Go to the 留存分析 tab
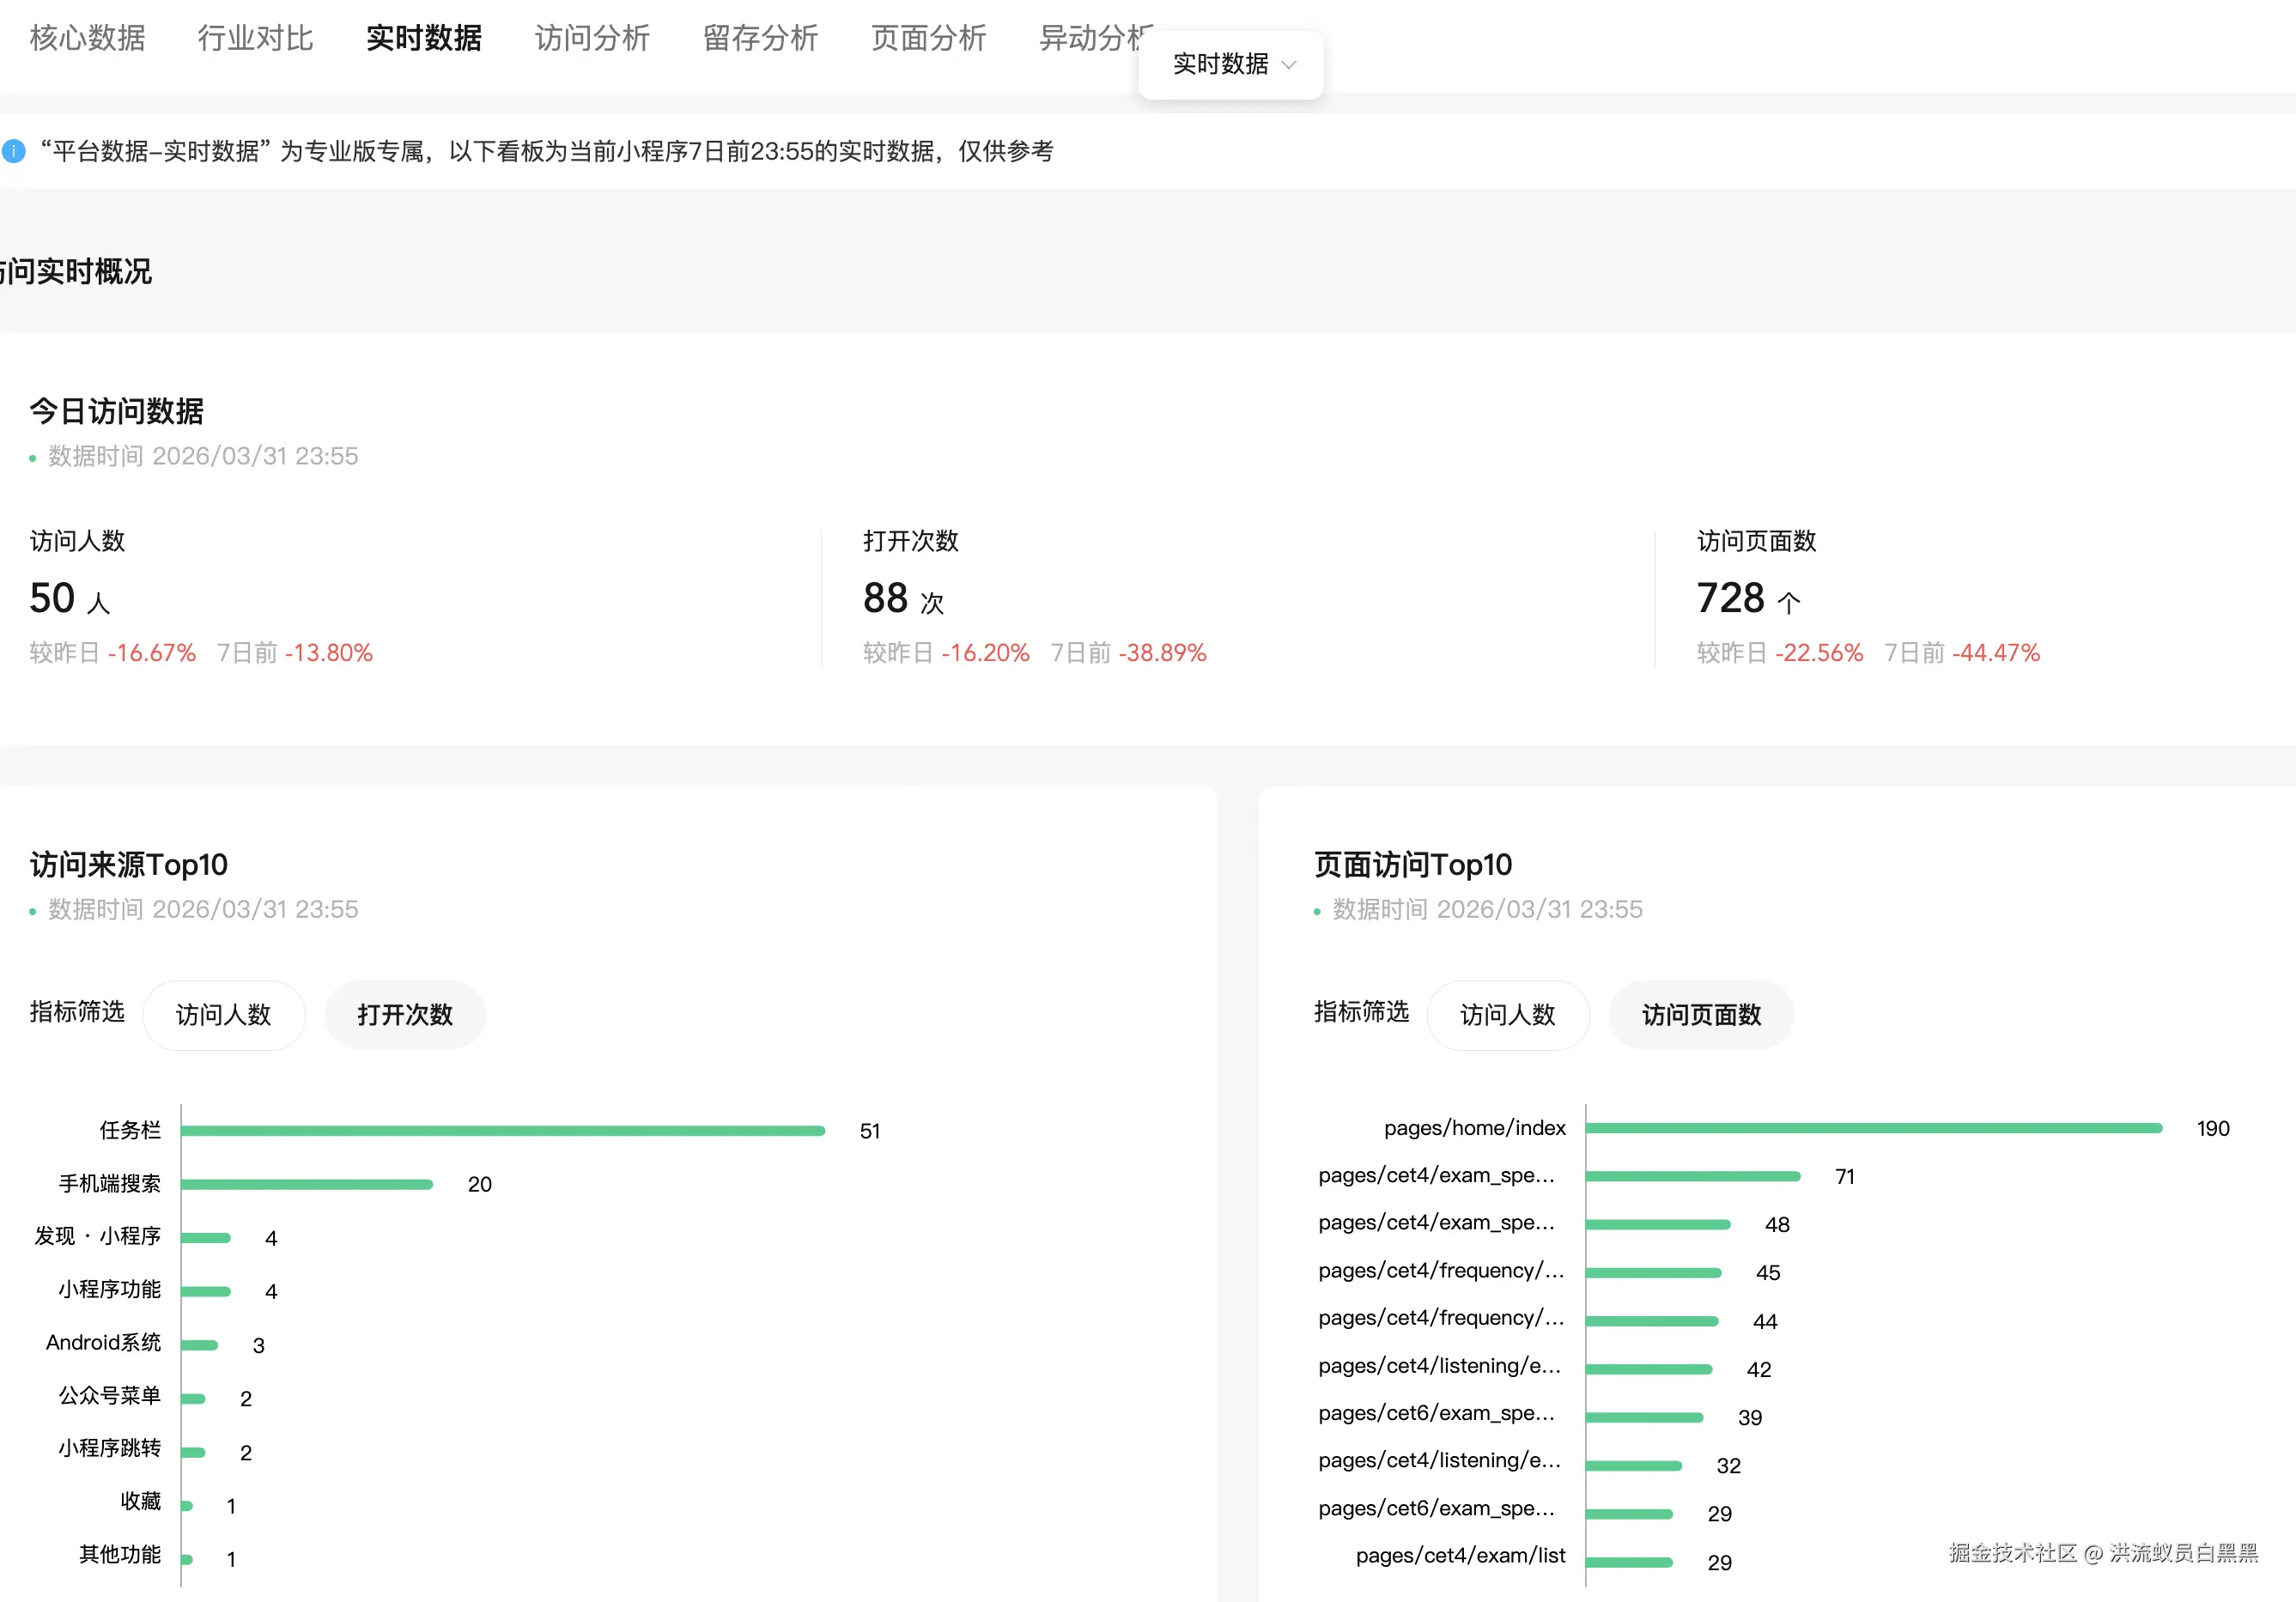2296x1602 pixels. point(760,38)
